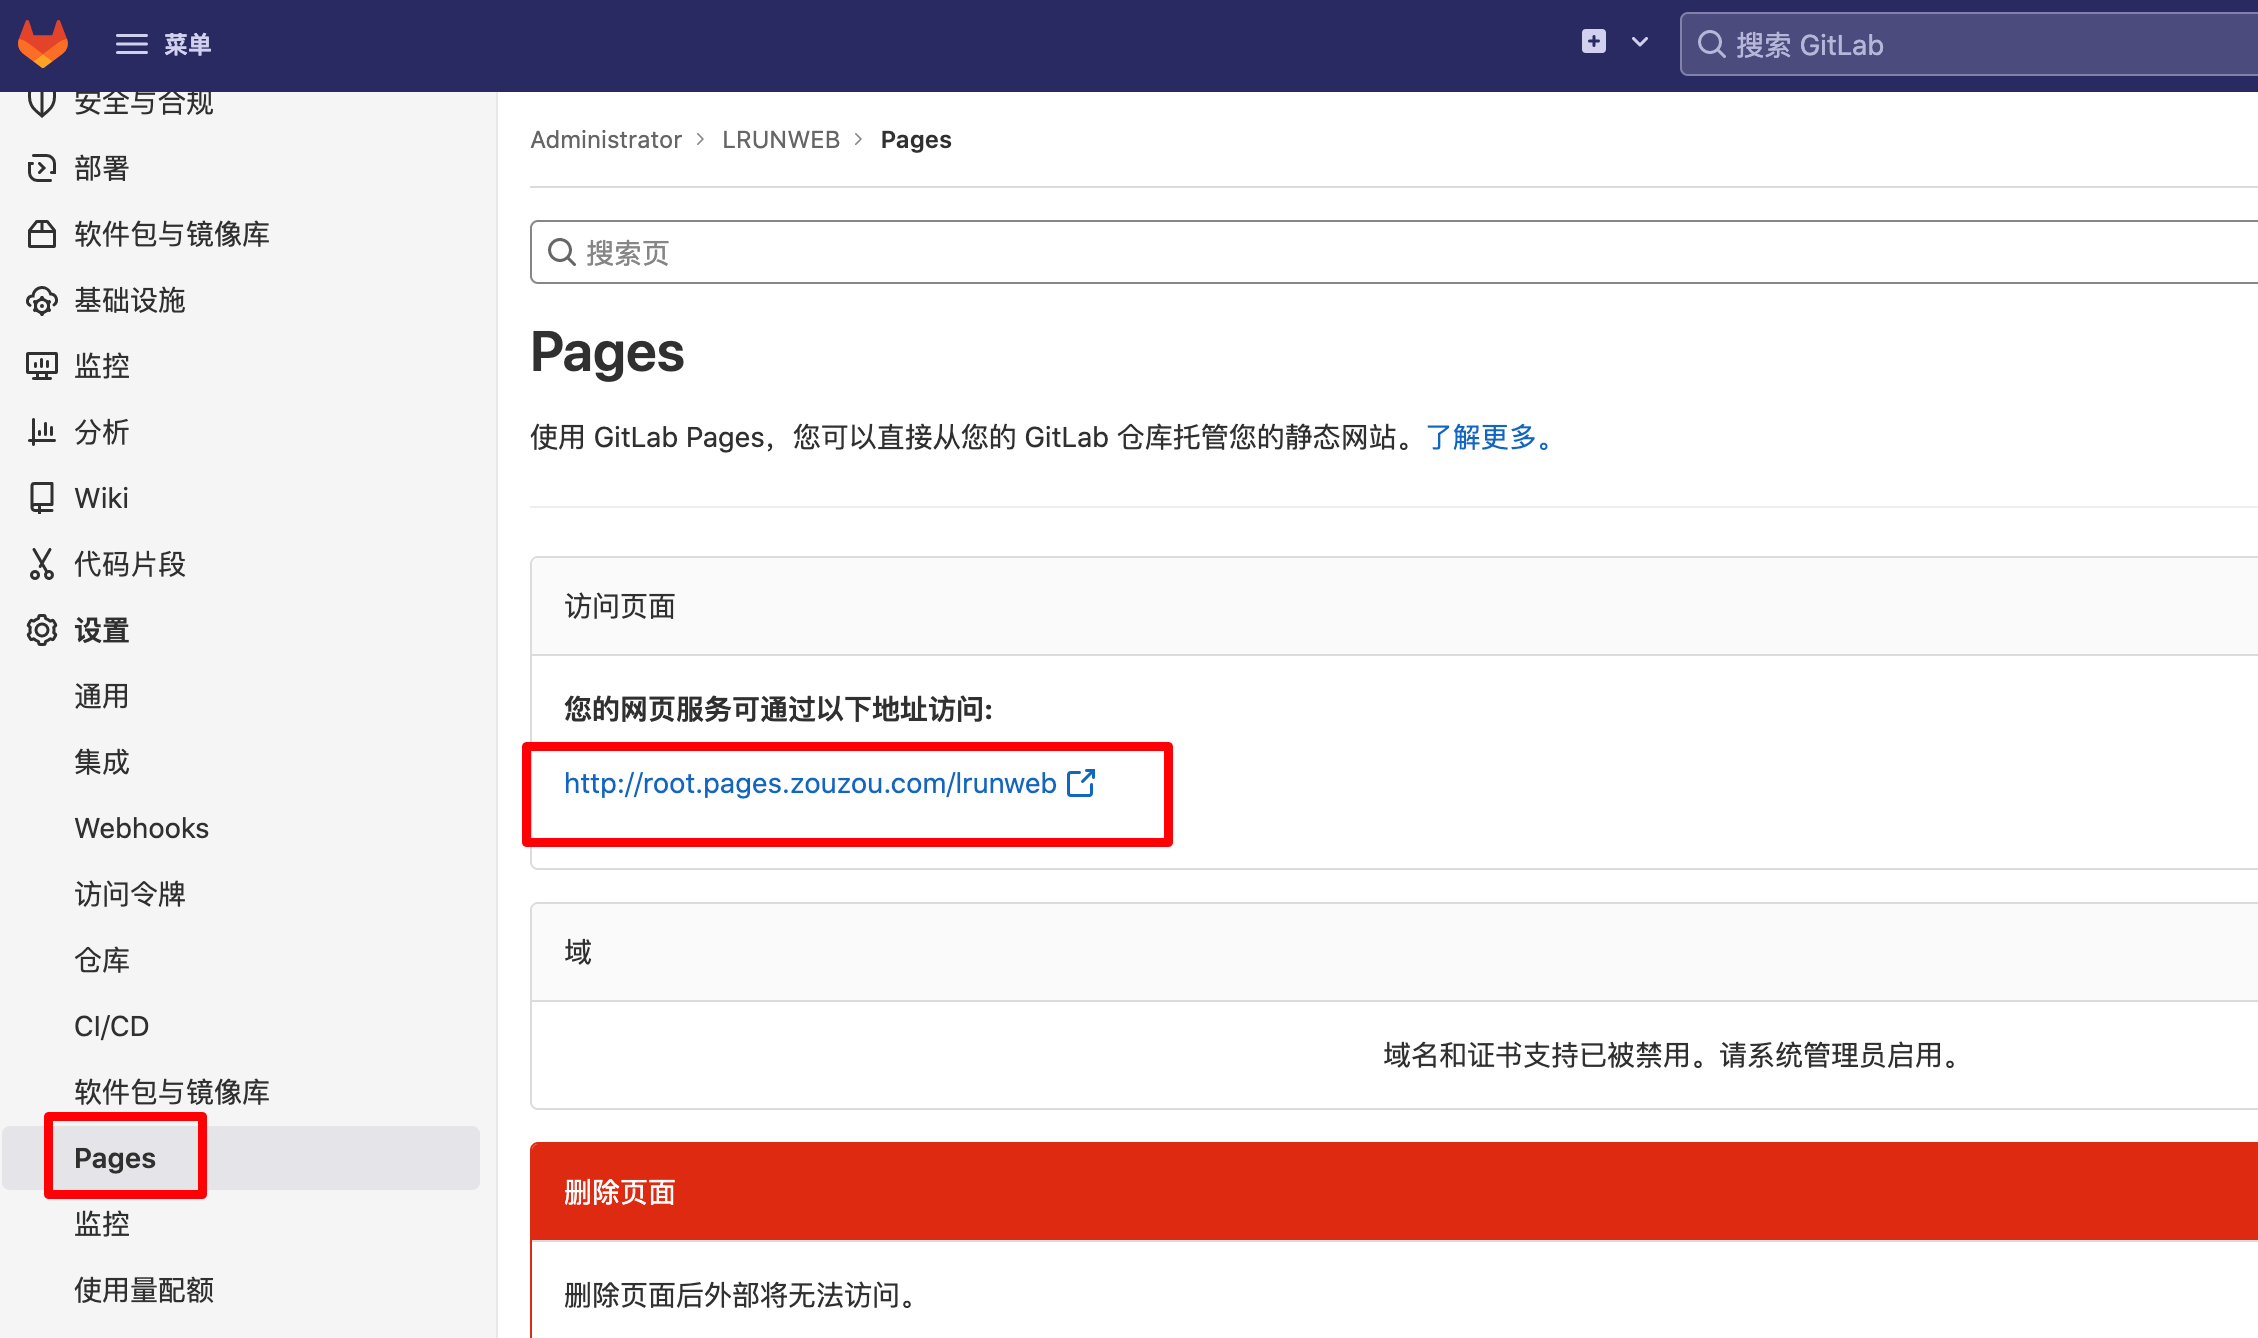
Task: Click the 域名和证书支持已被禁用 message
Action: (x=1675, y=1055)
